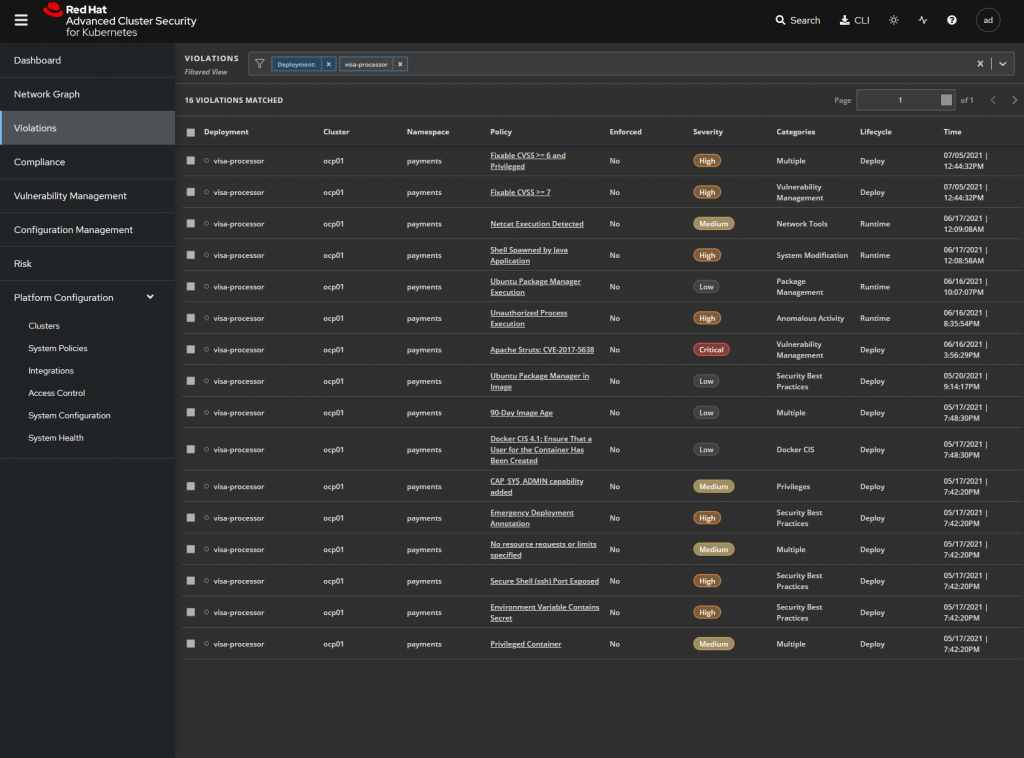This screenshot has width=1024, height=758.
Task: Click the page number stepper control
Action: click(946, 100)
